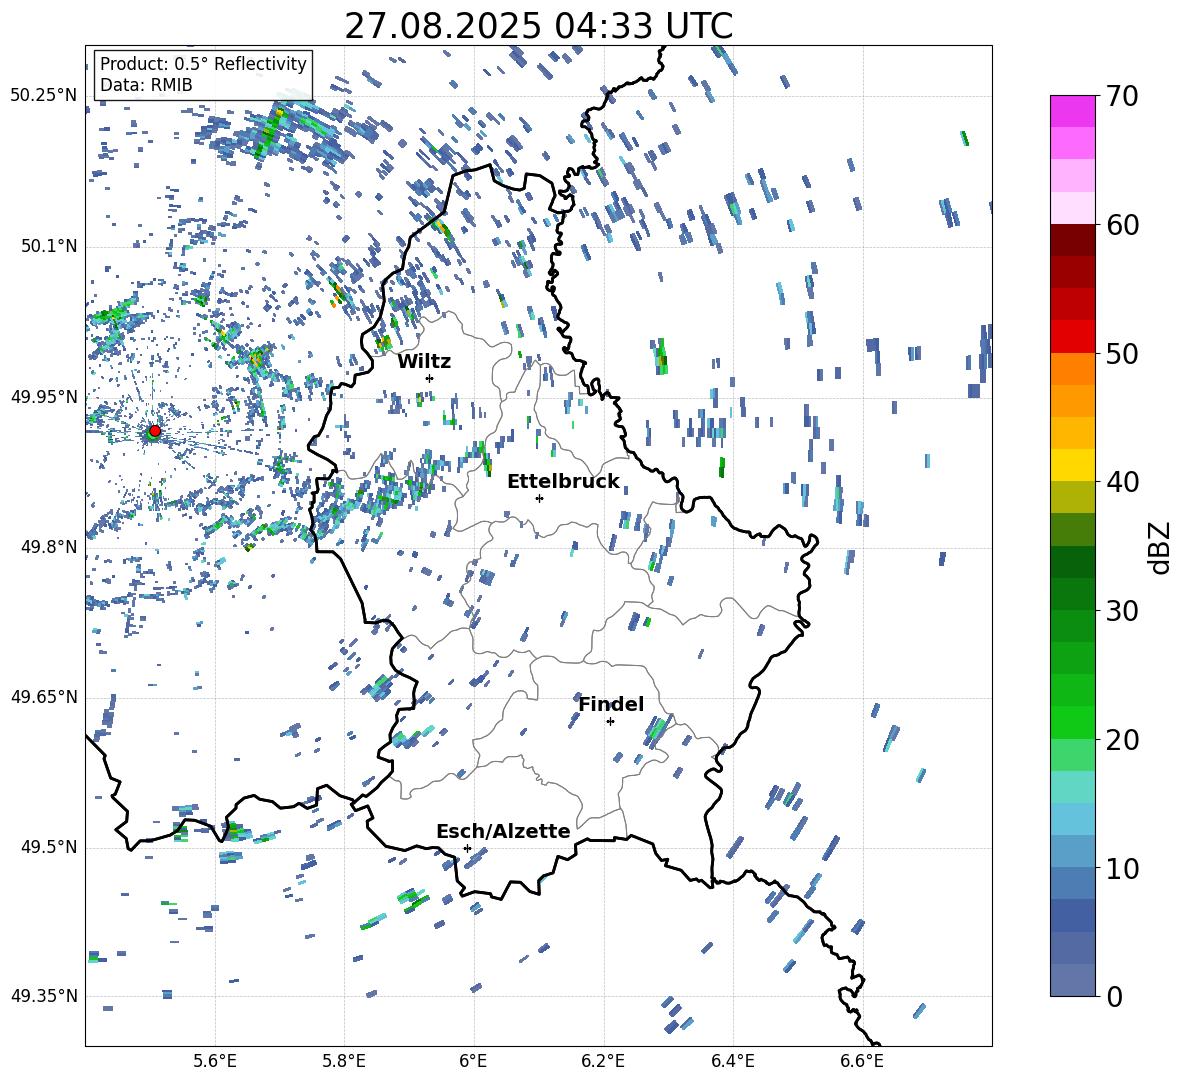This screenshot has width=1184, height=1081.
Task: Click the 6.6°E longitude label
Action: [862, 1061]
